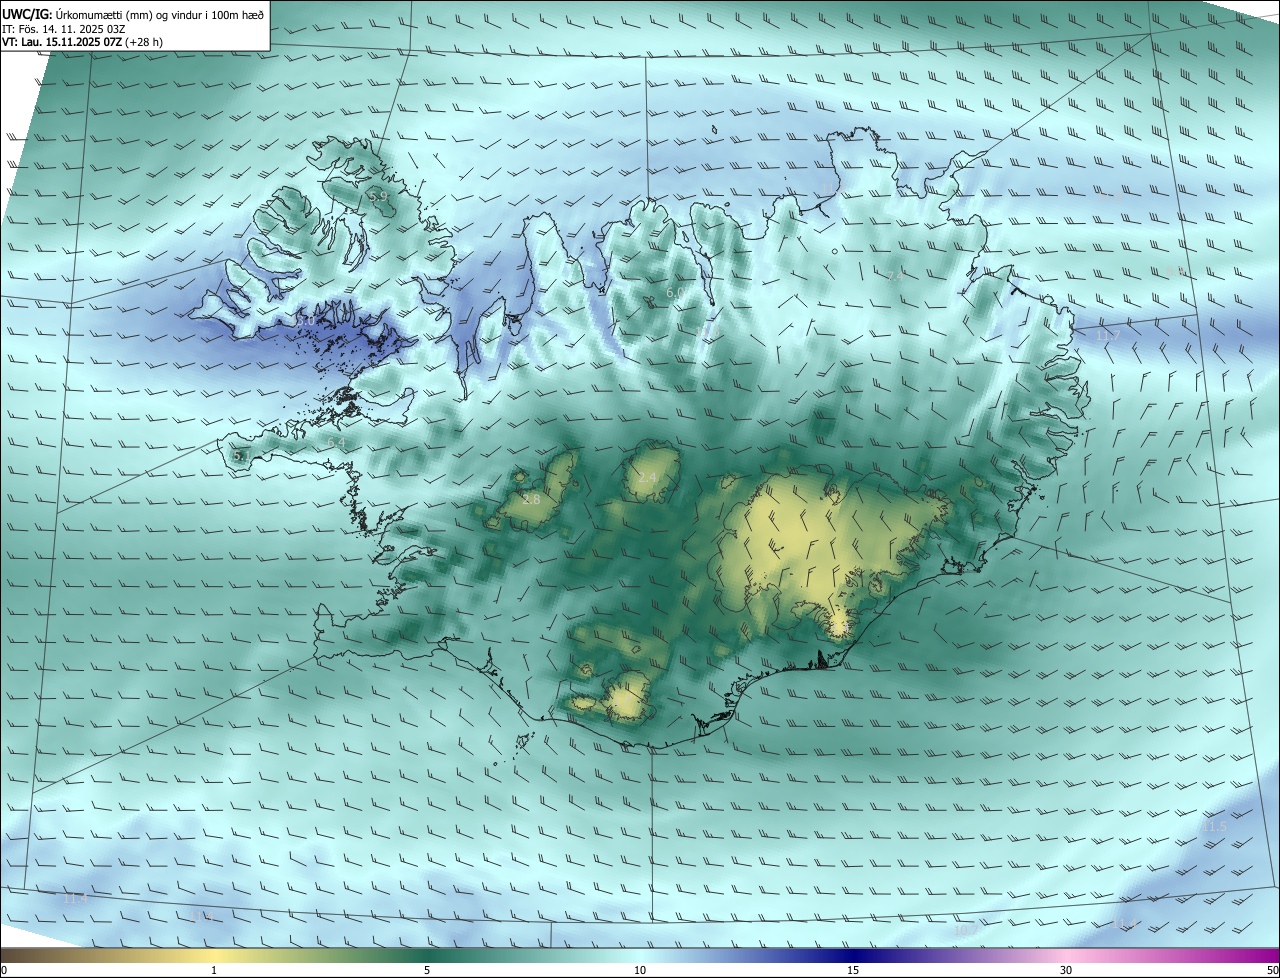Screen dimensions: 1280x978
Task: Click the colorbar tick label 30
Action: [1066, 971]
